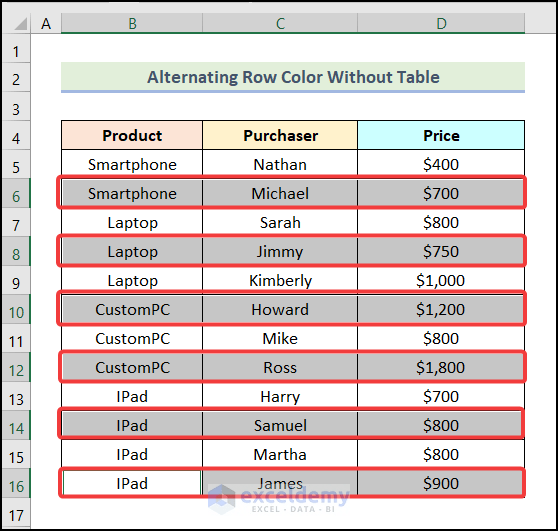Select CustomPC cell in Mike's row
The height and width of the screenshot is (531, 558).
(132, 338)
